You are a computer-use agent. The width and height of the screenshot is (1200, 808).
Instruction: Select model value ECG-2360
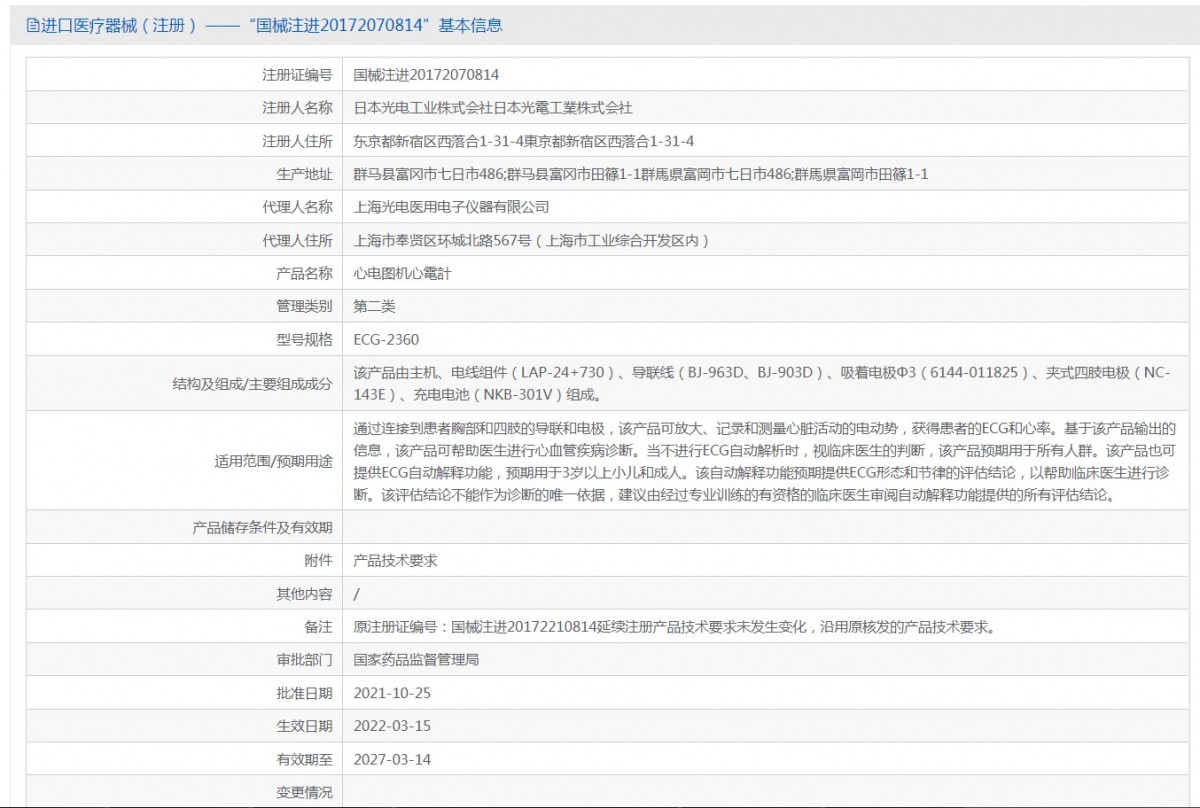386,339
